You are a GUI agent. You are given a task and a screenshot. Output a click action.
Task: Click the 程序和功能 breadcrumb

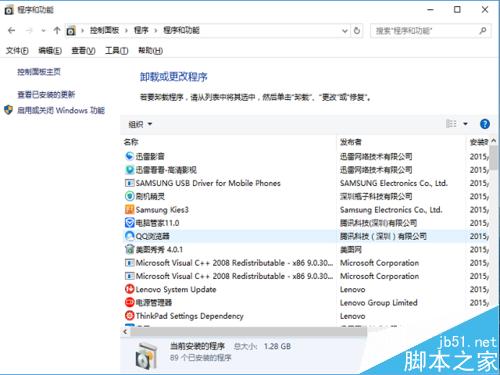coord(181,31)
